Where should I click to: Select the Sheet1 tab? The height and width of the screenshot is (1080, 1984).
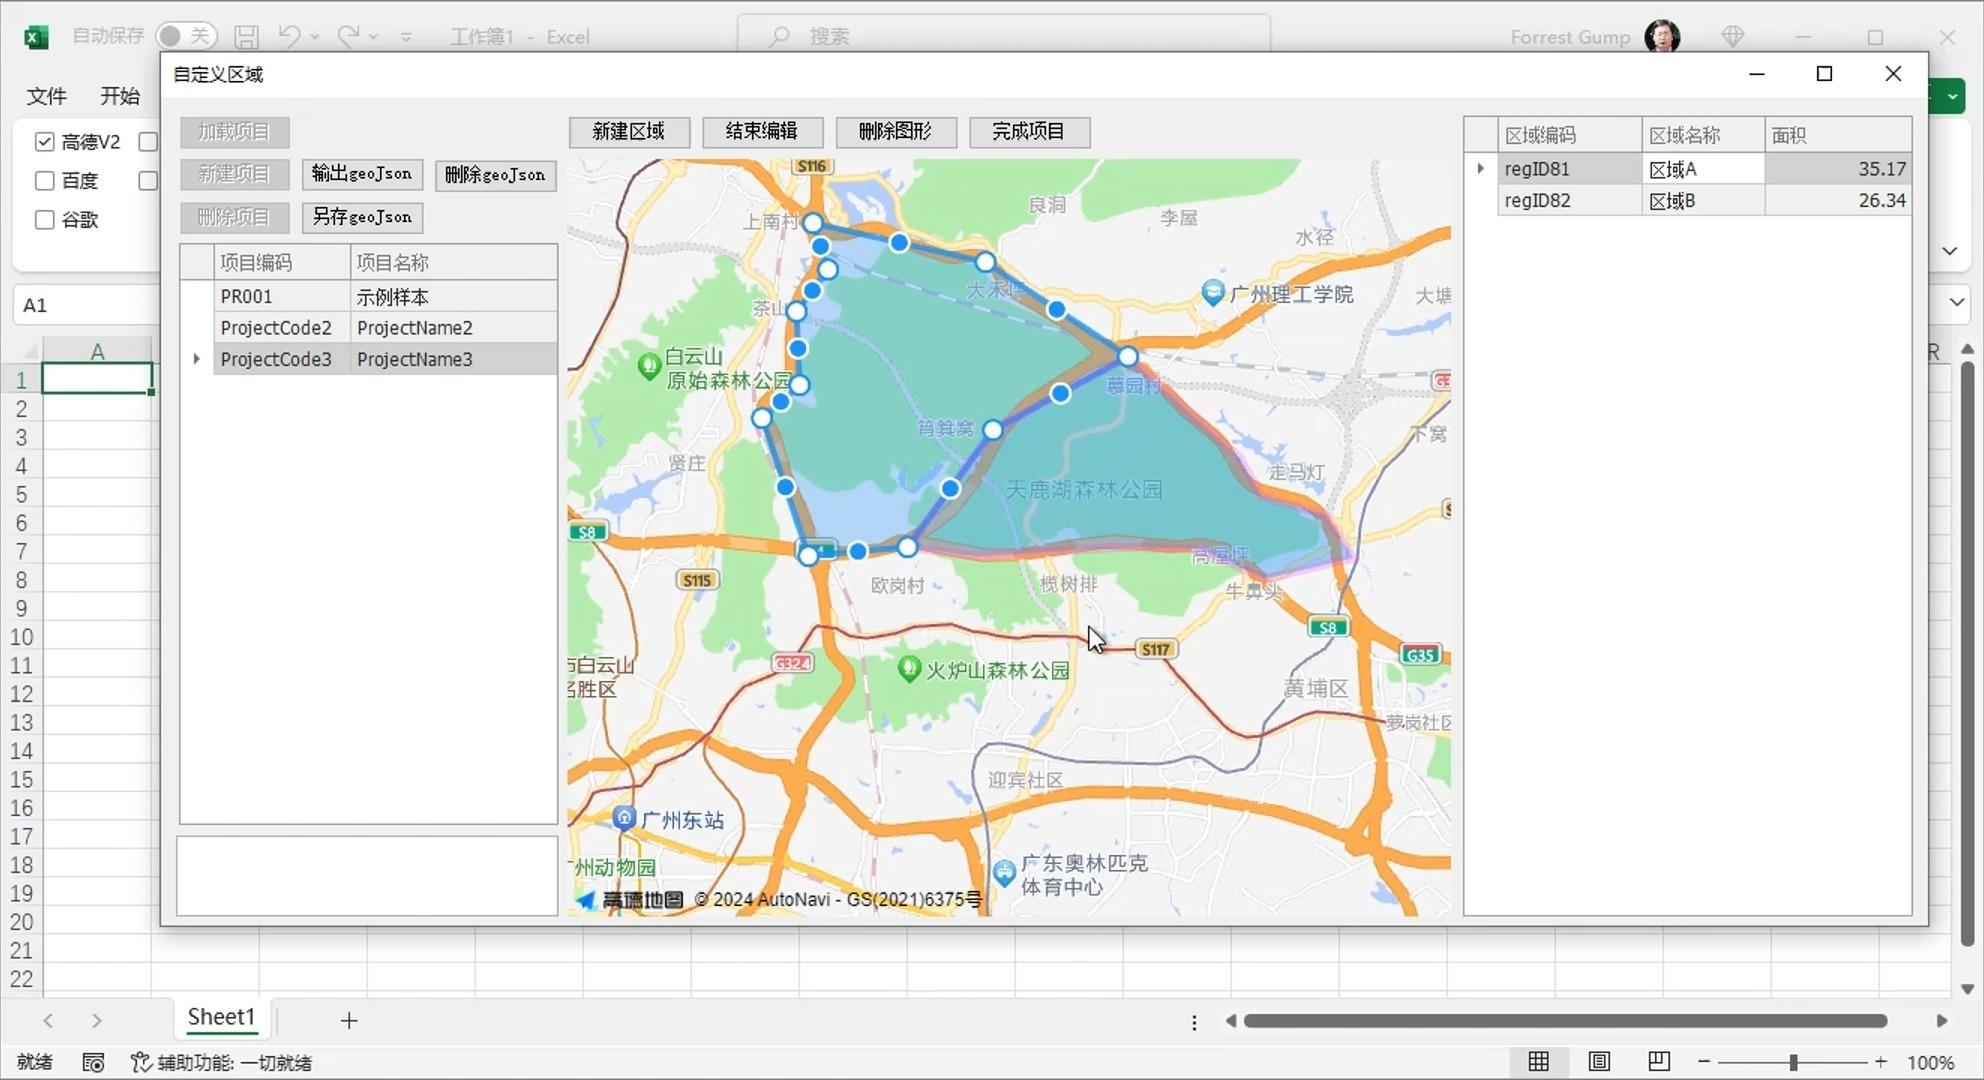[221, 1017]
